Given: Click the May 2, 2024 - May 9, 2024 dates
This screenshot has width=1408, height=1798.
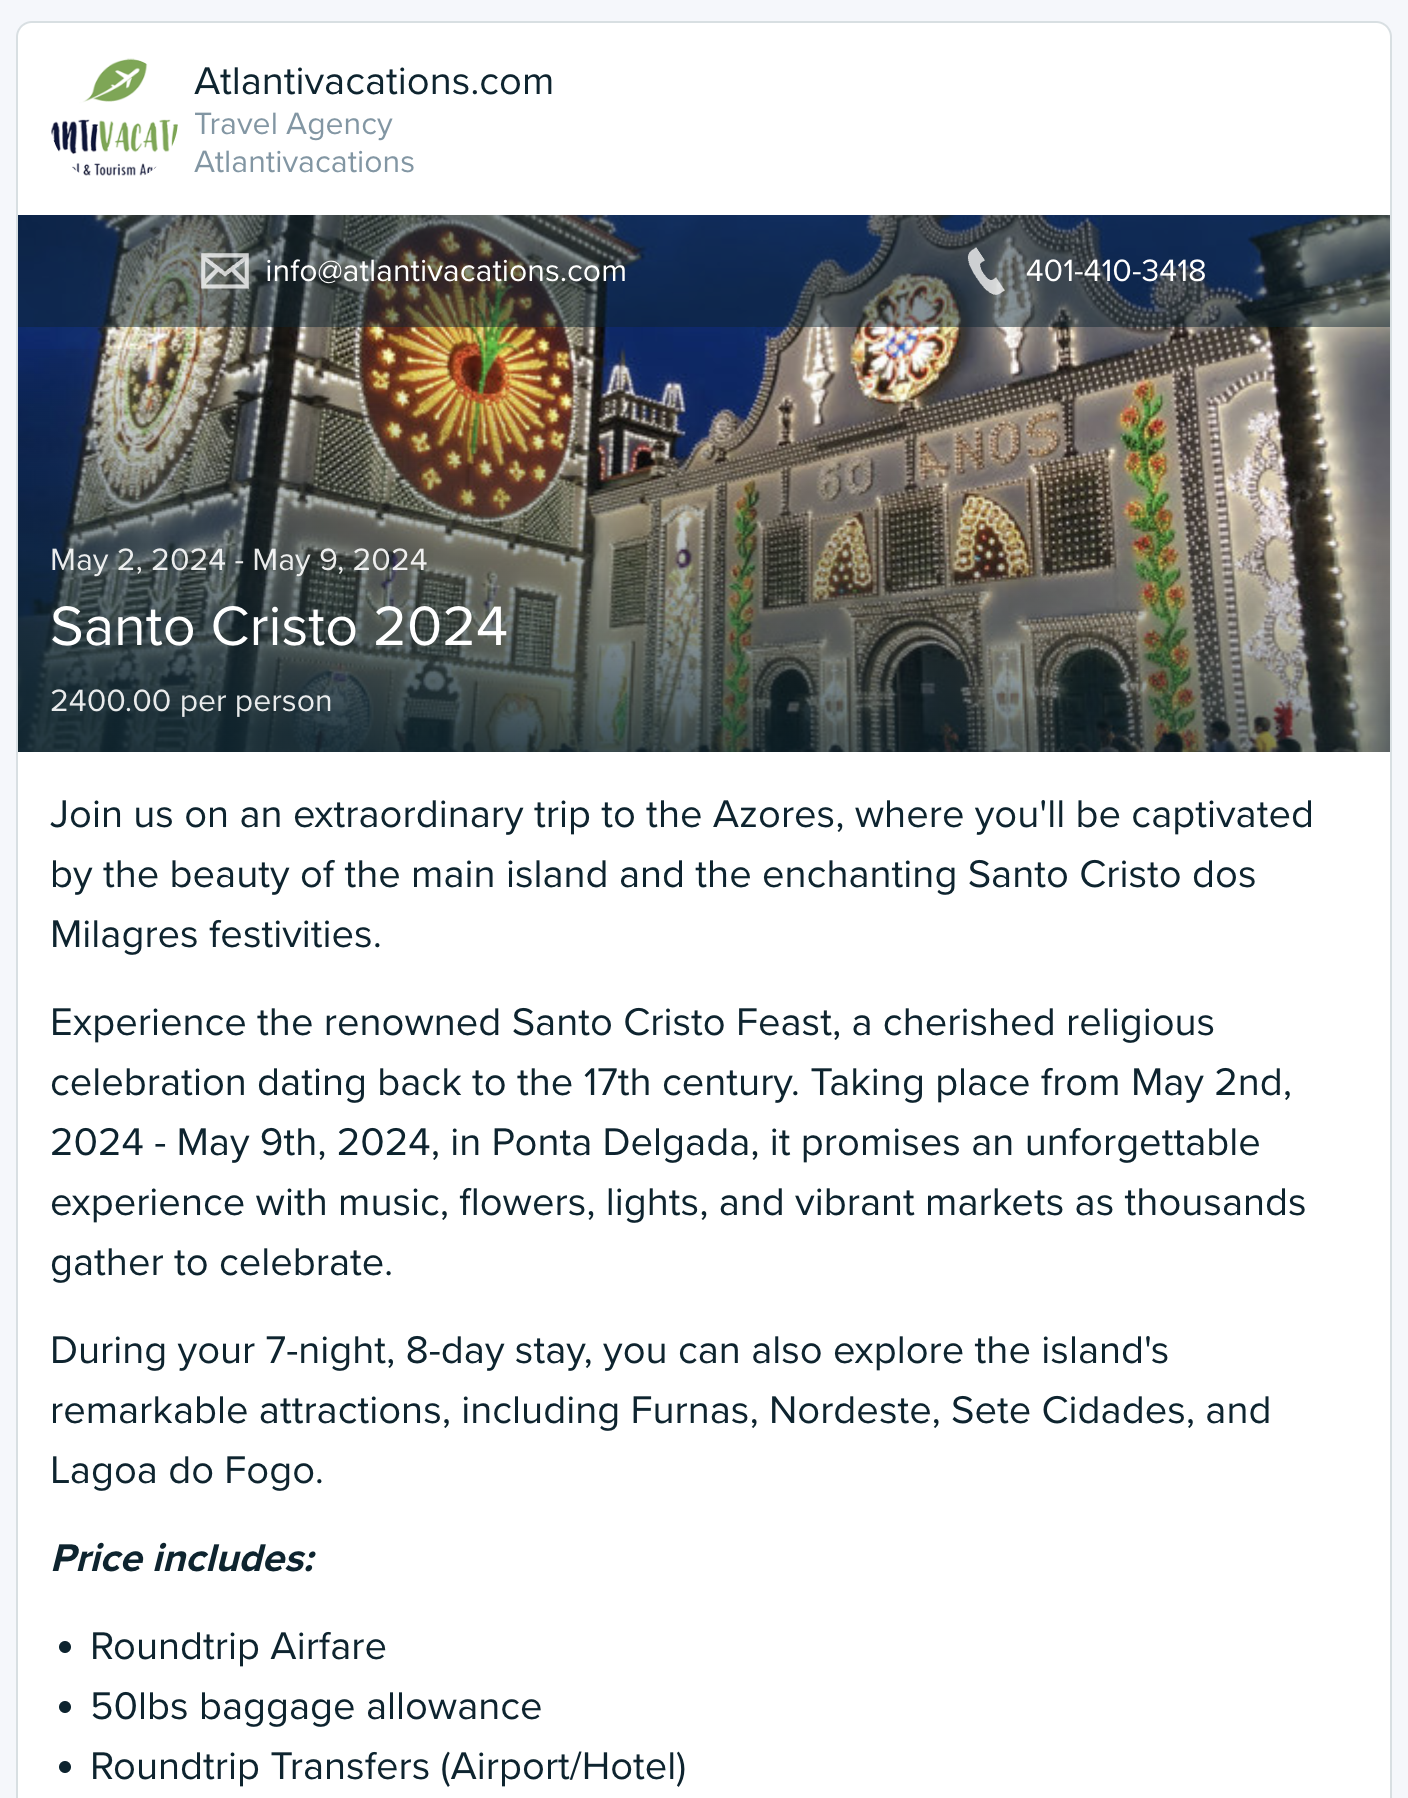Looking at the screenshot, I should pos(239,559).
